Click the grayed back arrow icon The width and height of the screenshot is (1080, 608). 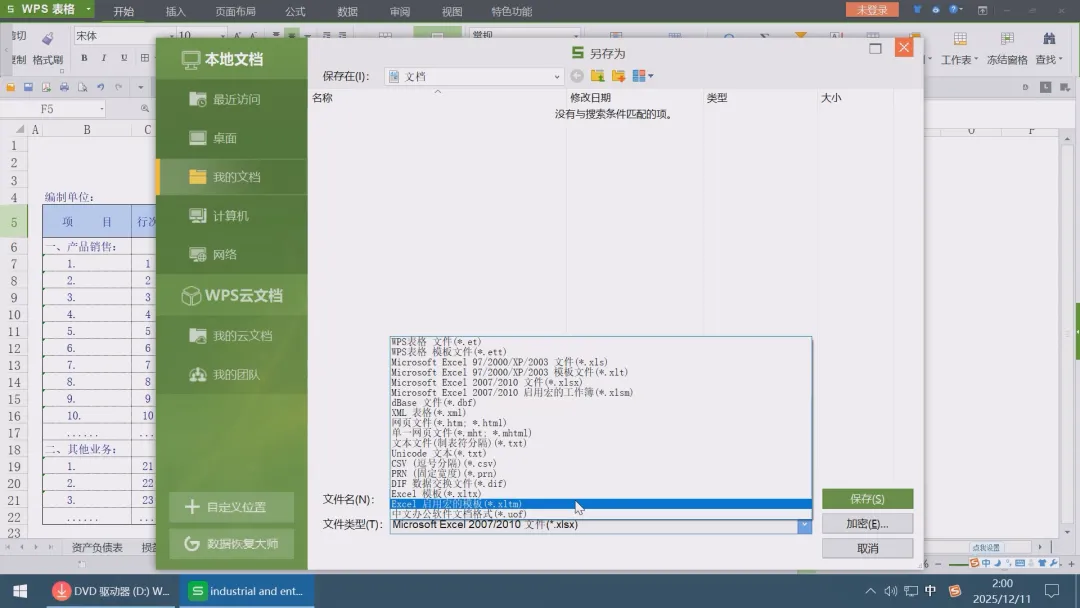577,76
